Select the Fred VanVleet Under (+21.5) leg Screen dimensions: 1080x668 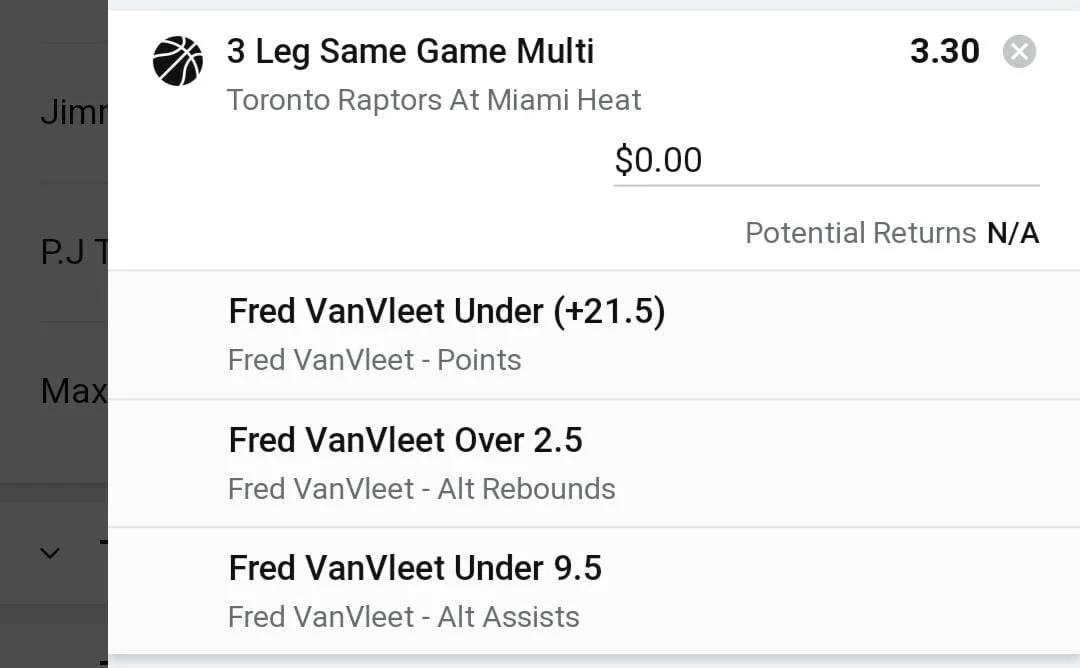coord(594,335)
